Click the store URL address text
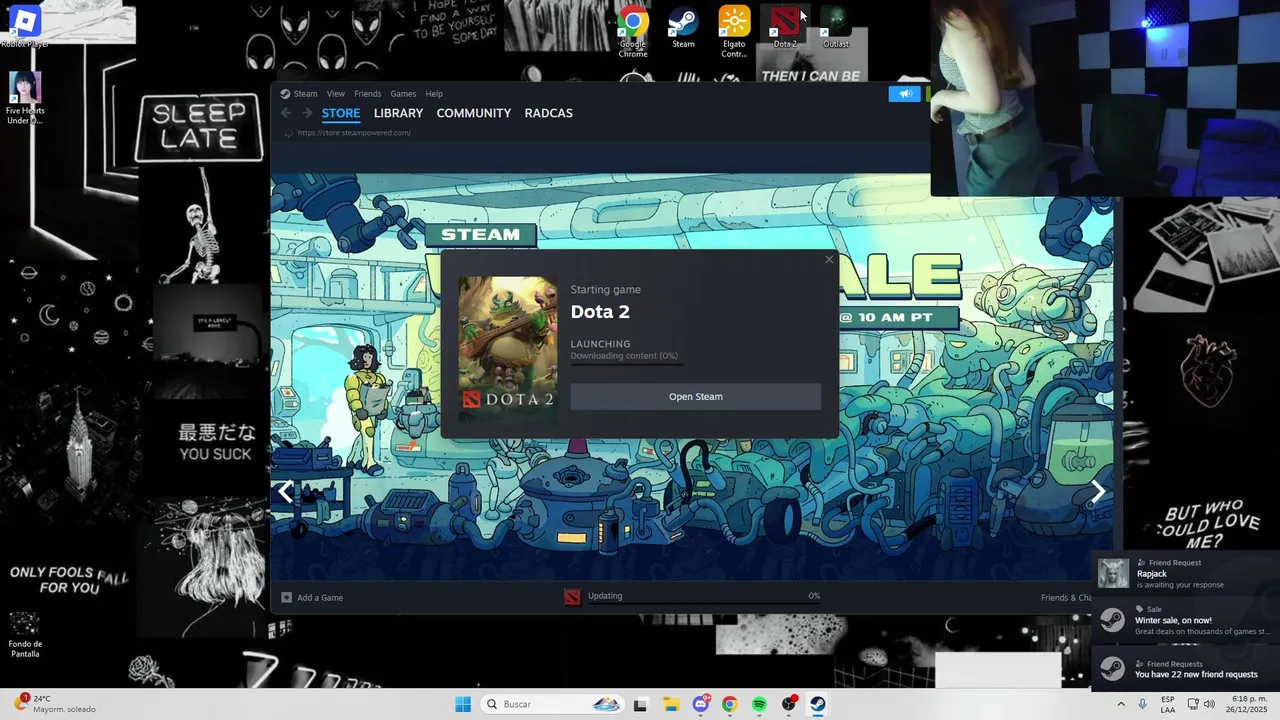Screen dimensions: 1280x720 pos(354,133)
